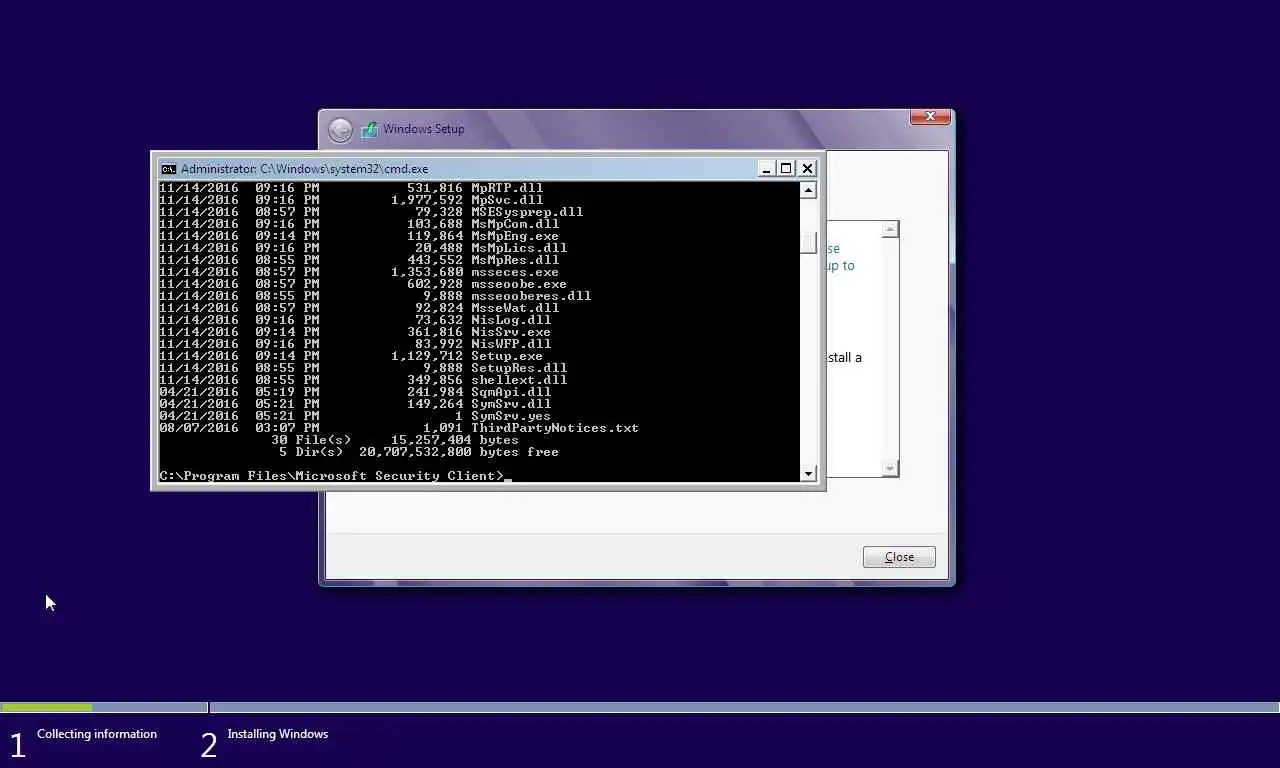1280x768 pixels.
Task: Click the cmd scrollbar down arrow
Action: click(808, 473)
